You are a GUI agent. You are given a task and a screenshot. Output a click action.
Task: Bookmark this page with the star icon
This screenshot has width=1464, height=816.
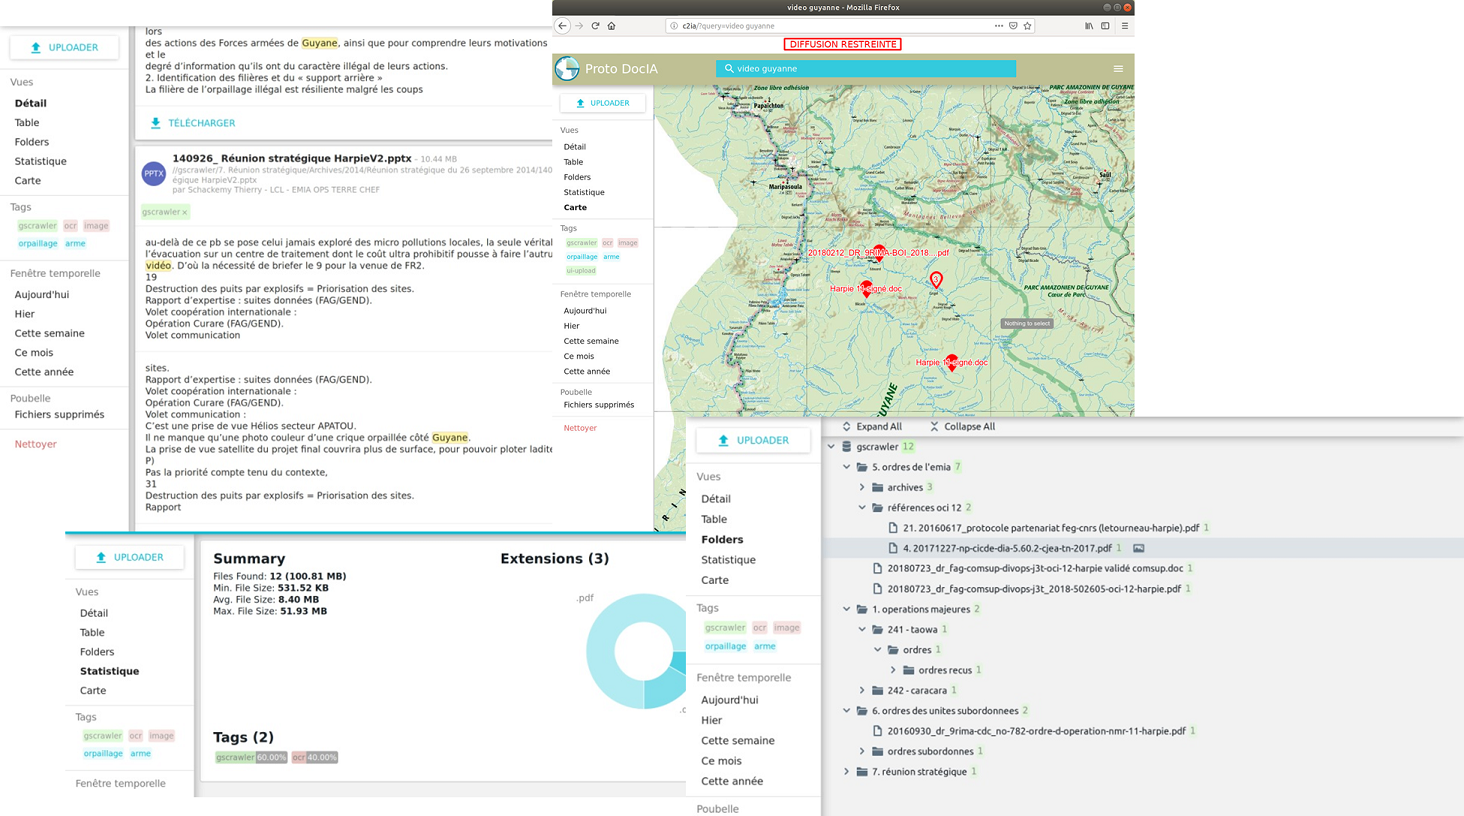click(1027, 26)
